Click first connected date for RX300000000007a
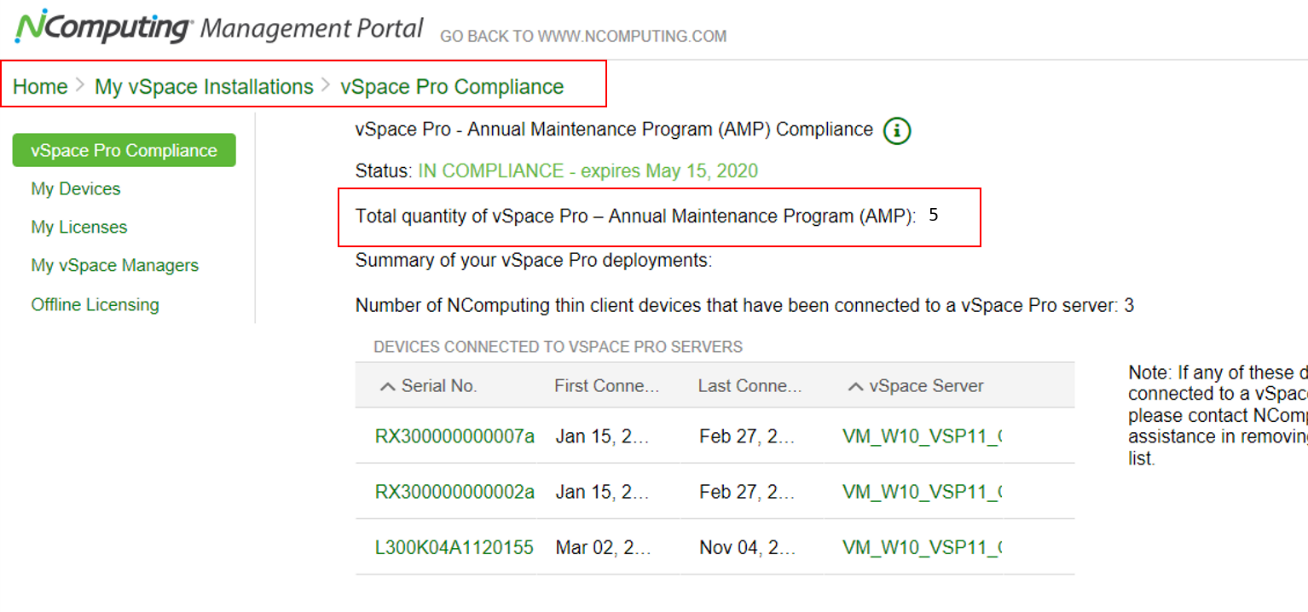Screen dimensions: 1308x612 603,436
